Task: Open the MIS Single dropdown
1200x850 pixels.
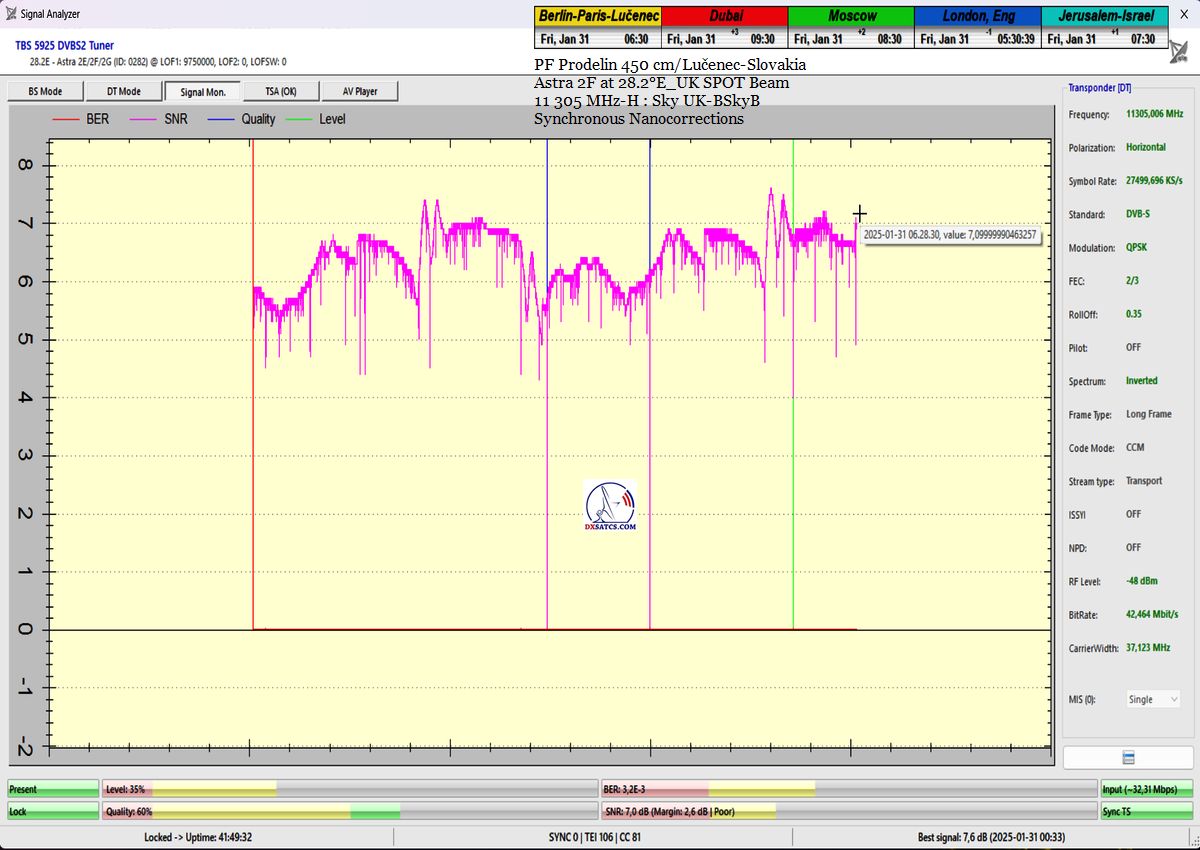Action: [x=1153, y=700]
